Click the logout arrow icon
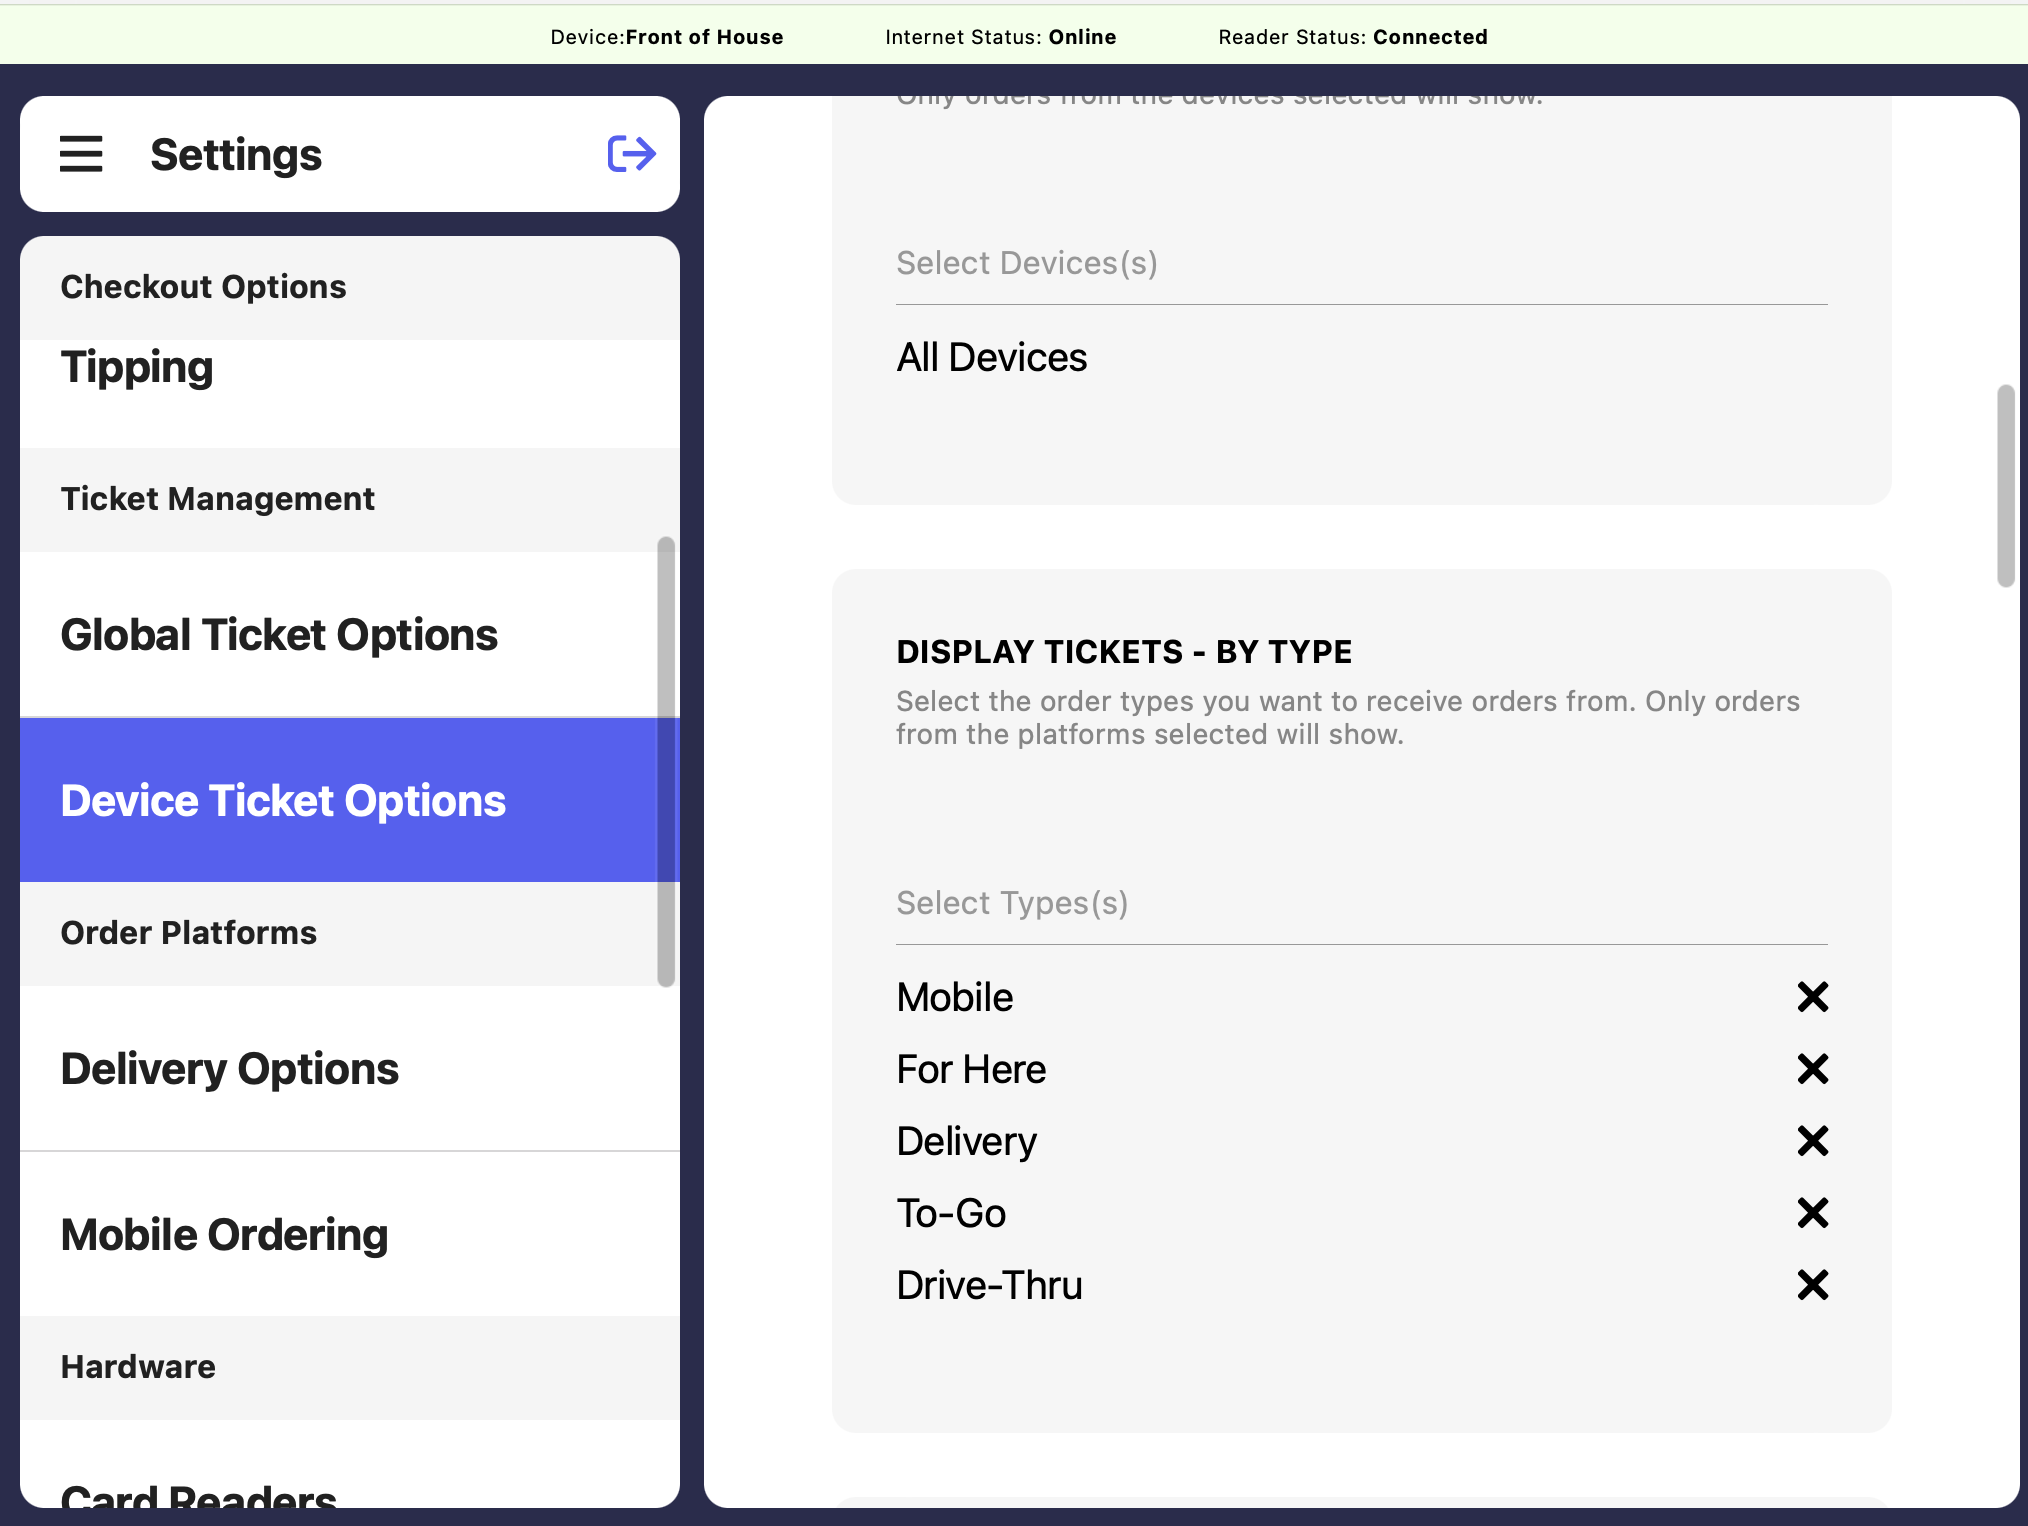The height and width of the screenshot is (1526, 2028). 631,154
